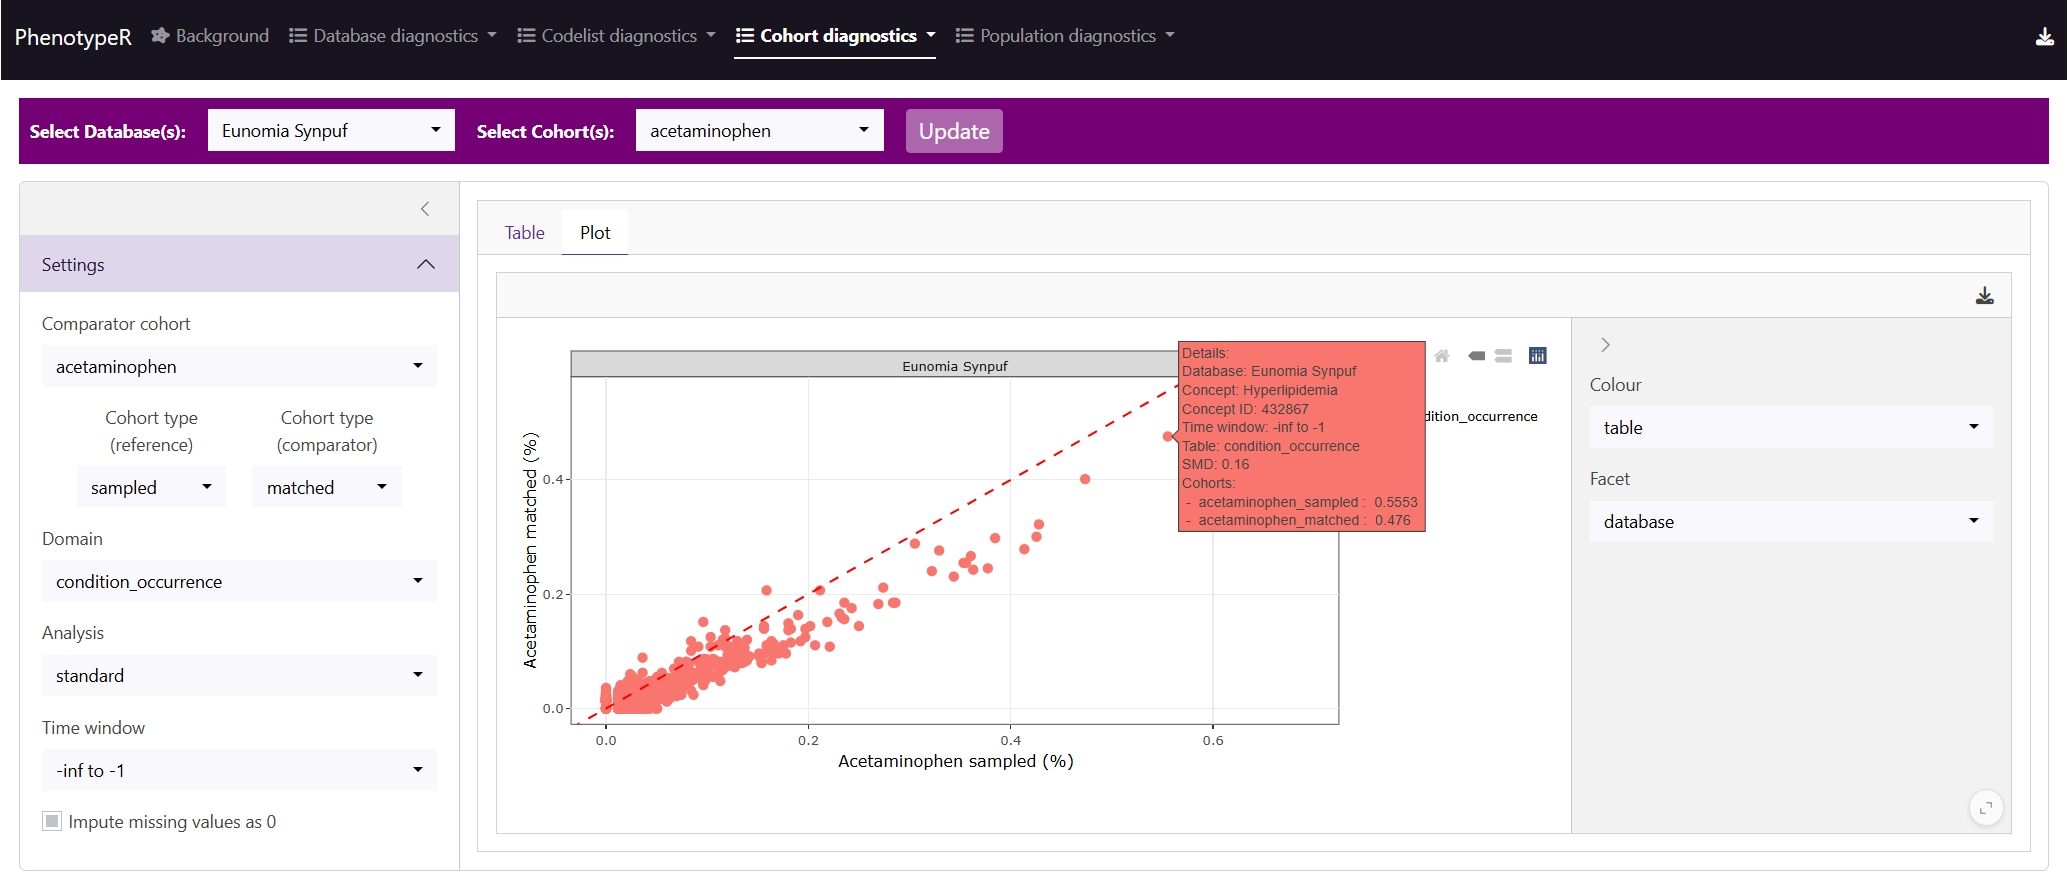Click the Plotly logo icon in plot toolbar
2071x889 pixels.
tap(1537, 356)
